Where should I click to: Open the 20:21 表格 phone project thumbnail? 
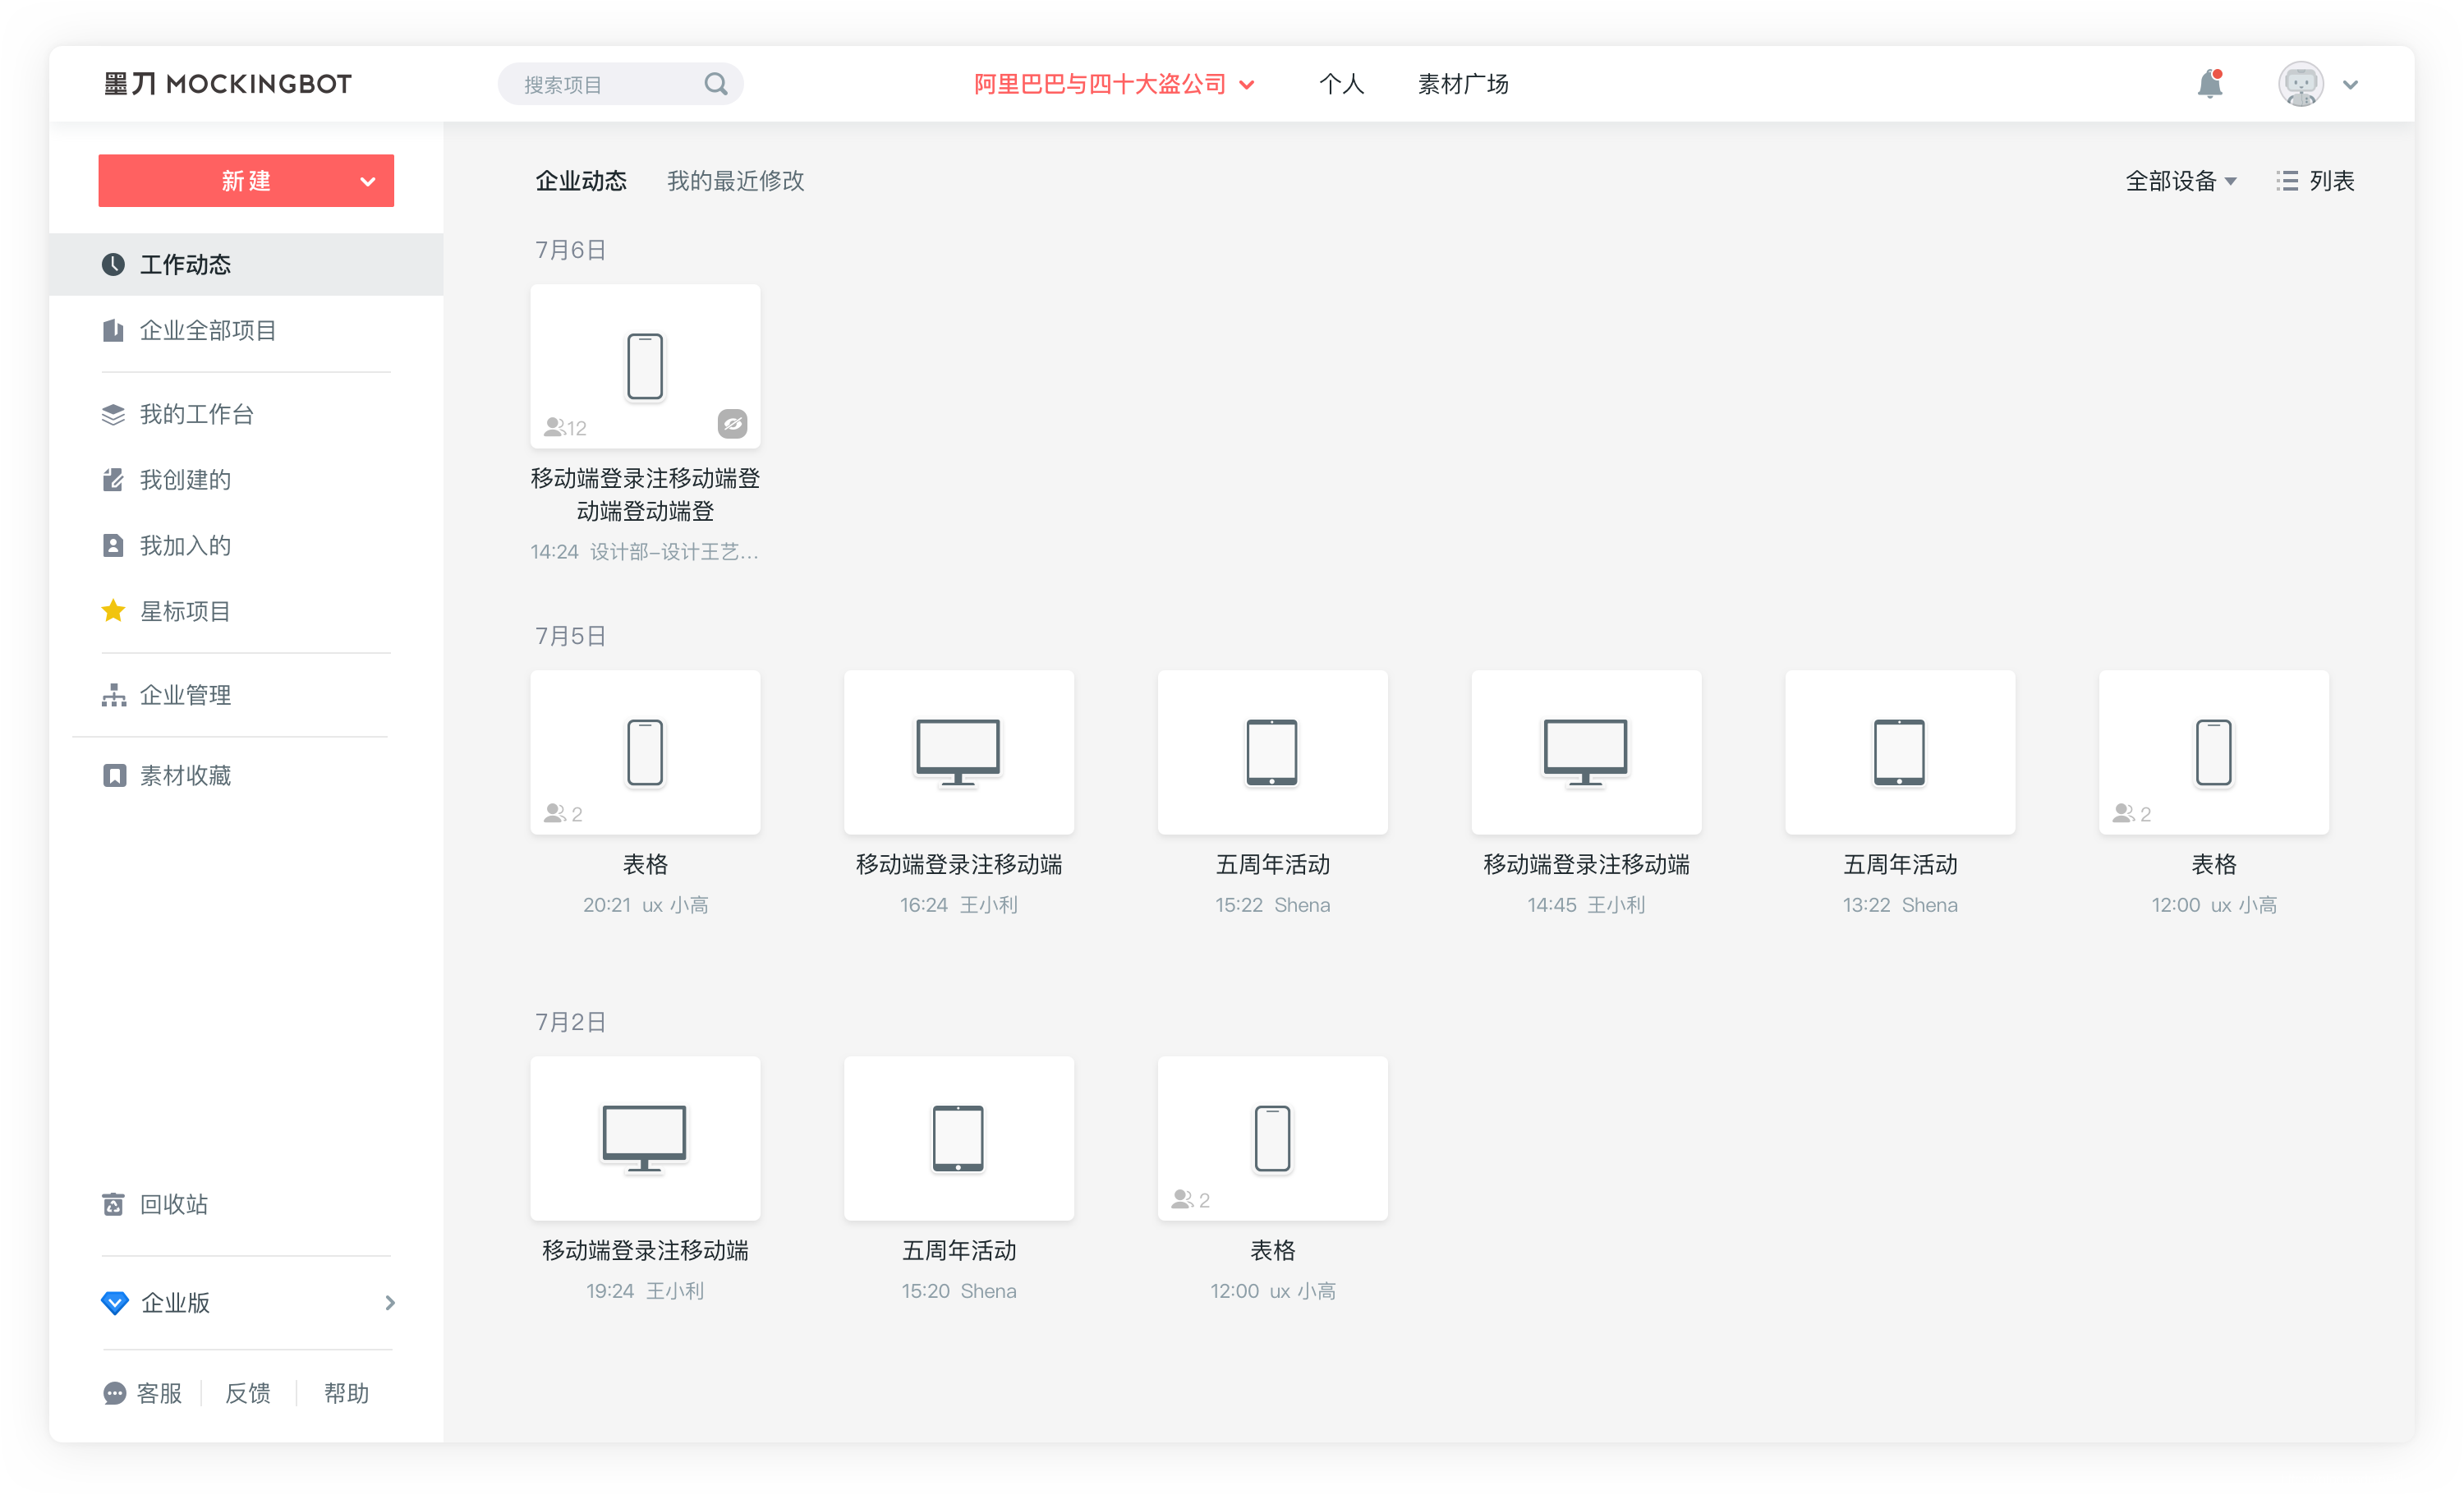[645, 752]
